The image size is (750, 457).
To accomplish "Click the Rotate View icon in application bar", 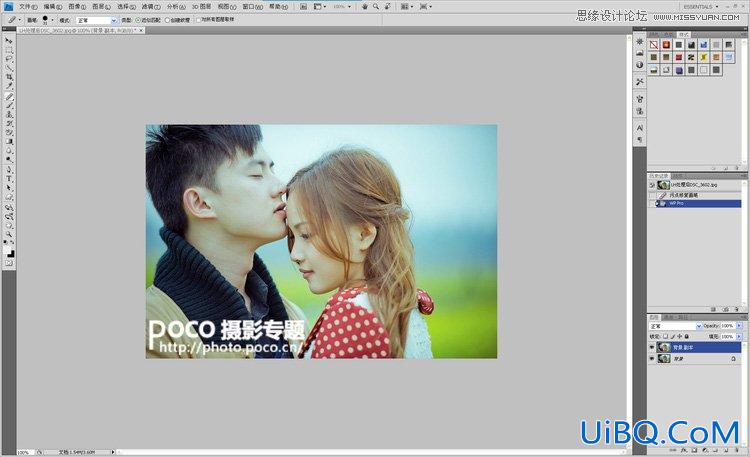I will [388, 7].
